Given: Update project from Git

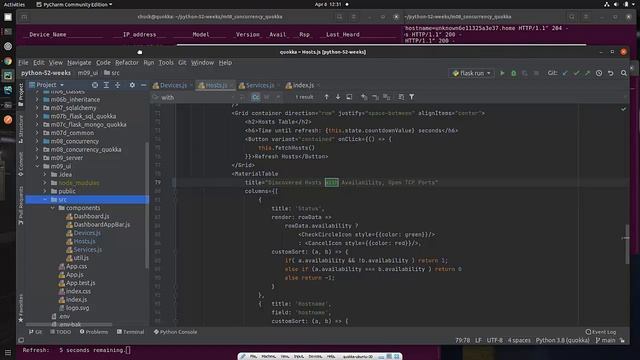Looking at the screenshot, I should click(565, 73).
